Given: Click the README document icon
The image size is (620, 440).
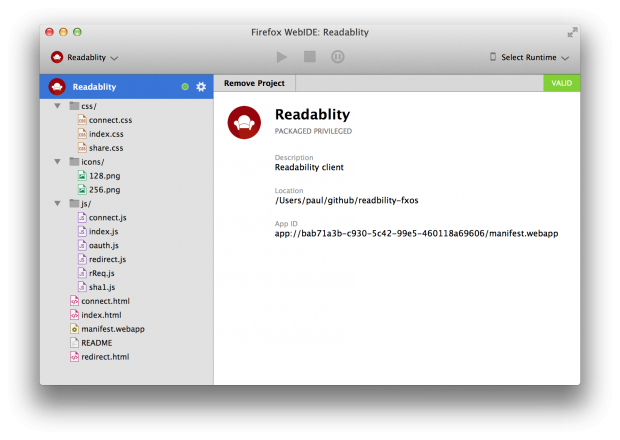Looking at the screenshot, I should pos(74,342).
